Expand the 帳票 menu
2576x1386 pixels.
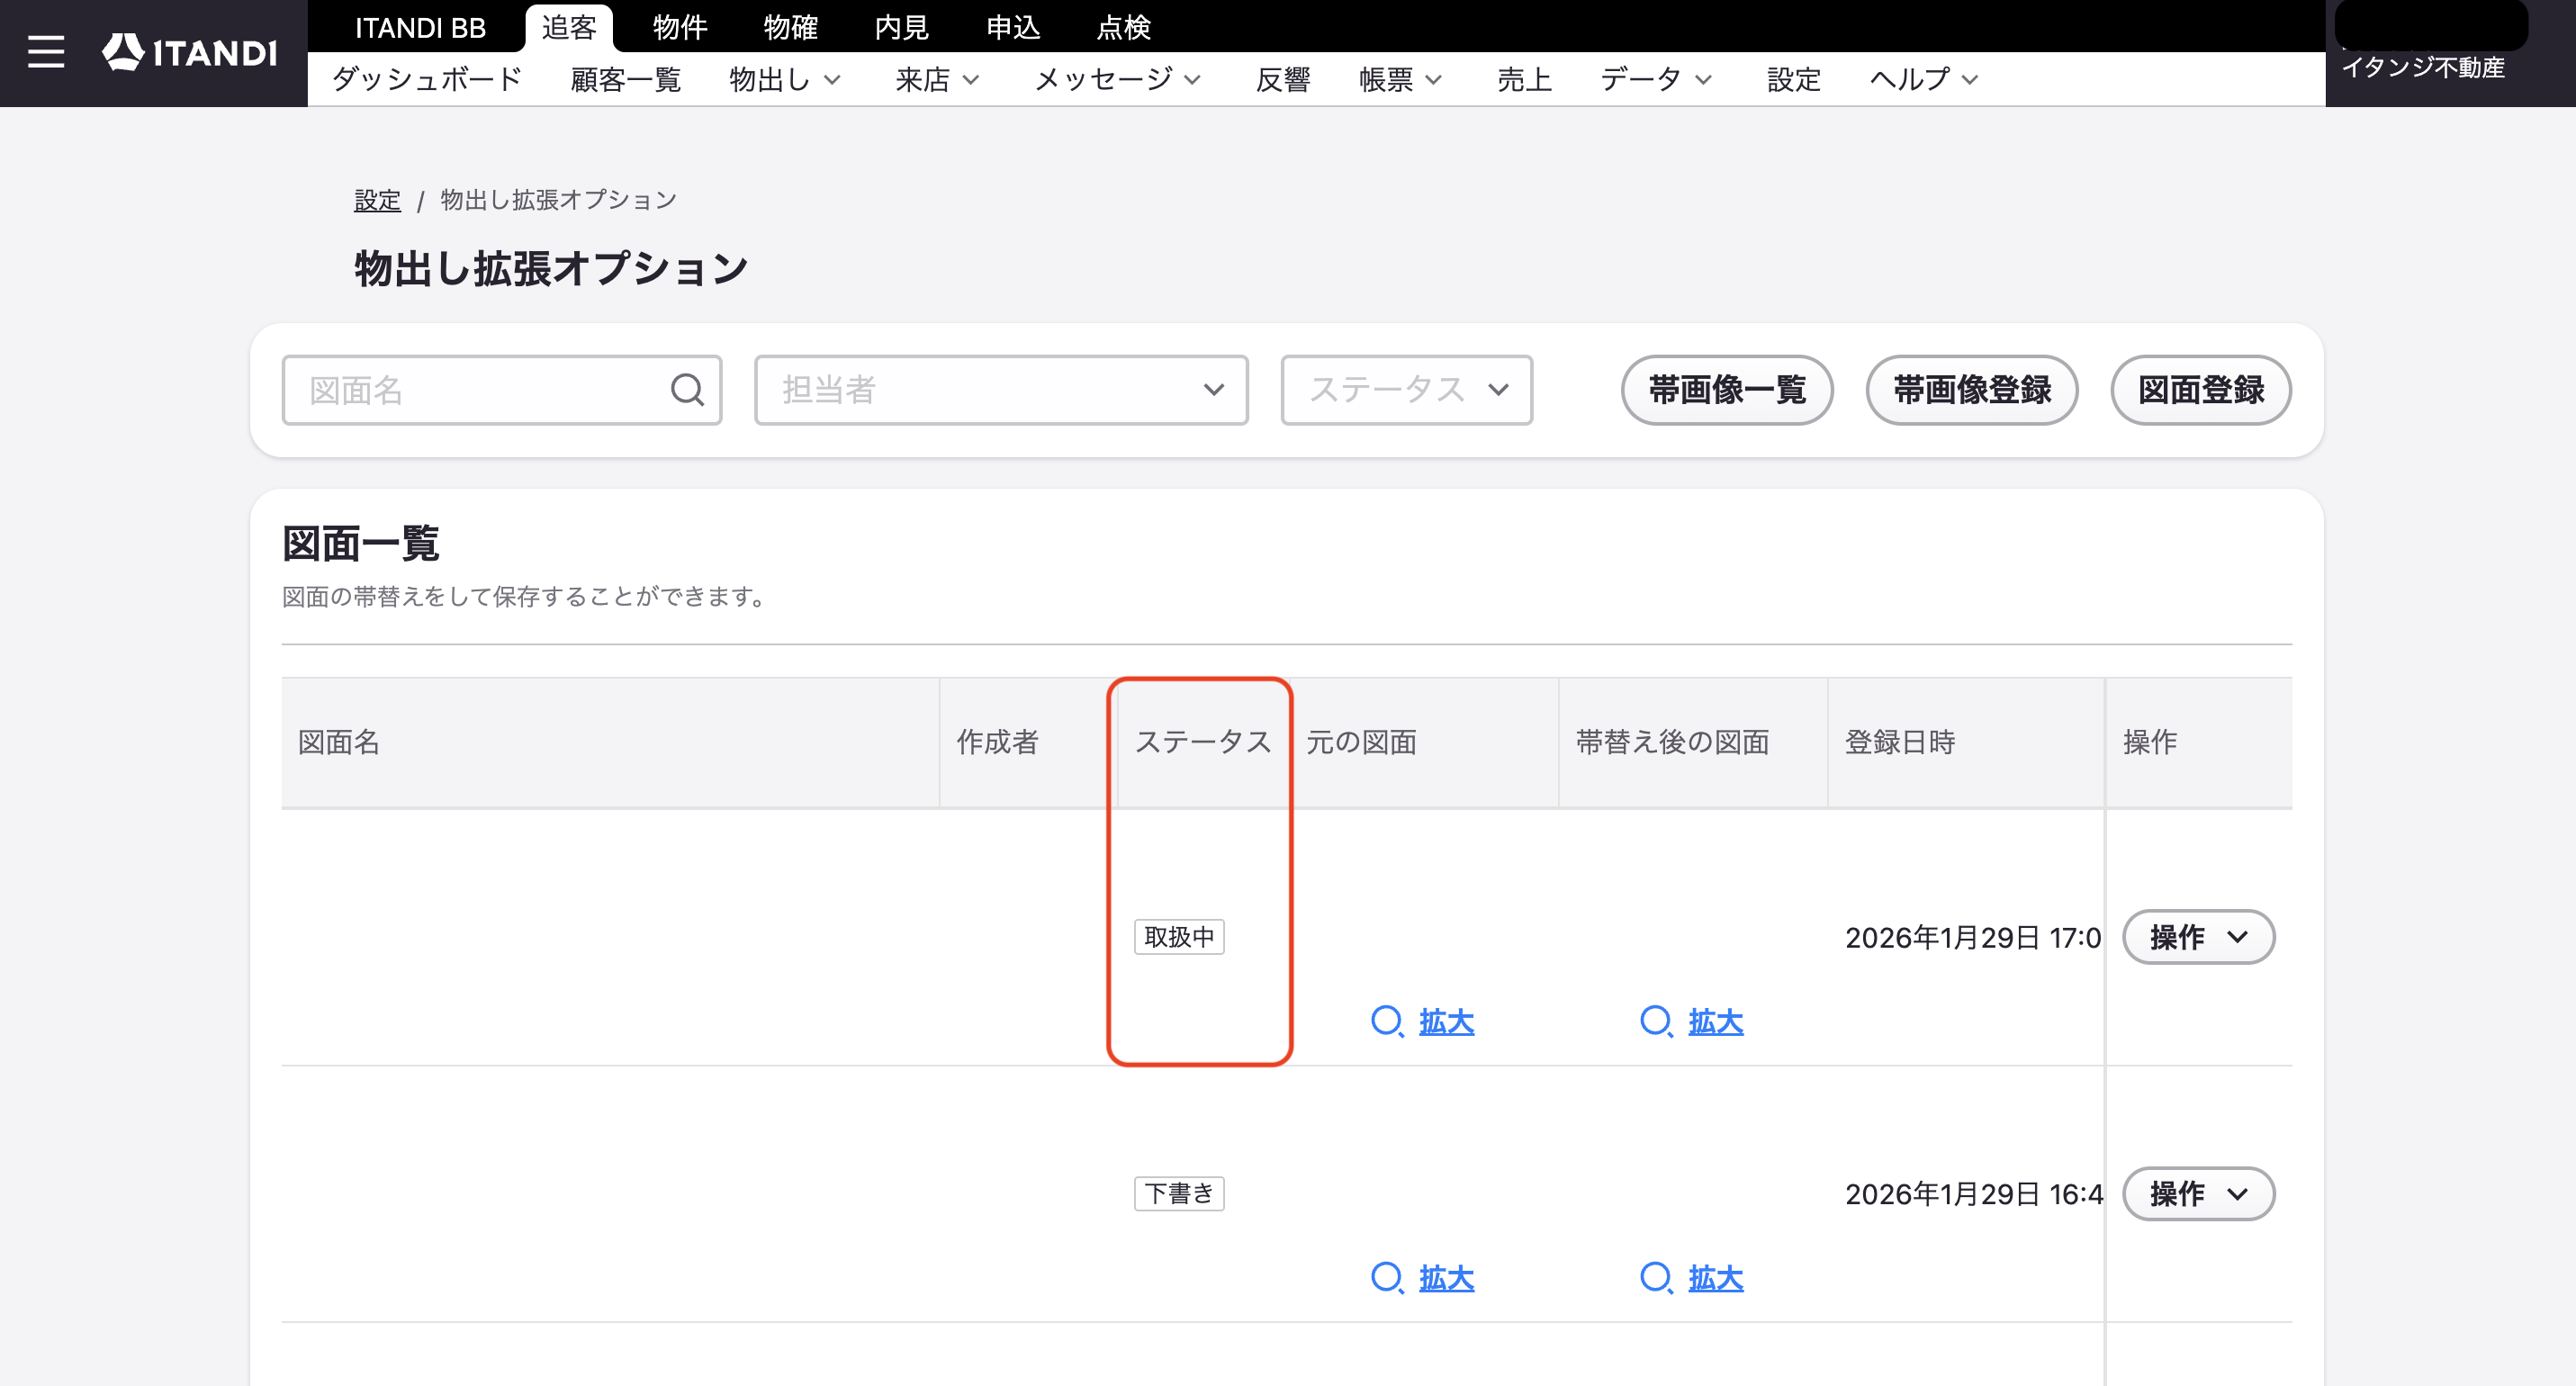coord(1400,79)
